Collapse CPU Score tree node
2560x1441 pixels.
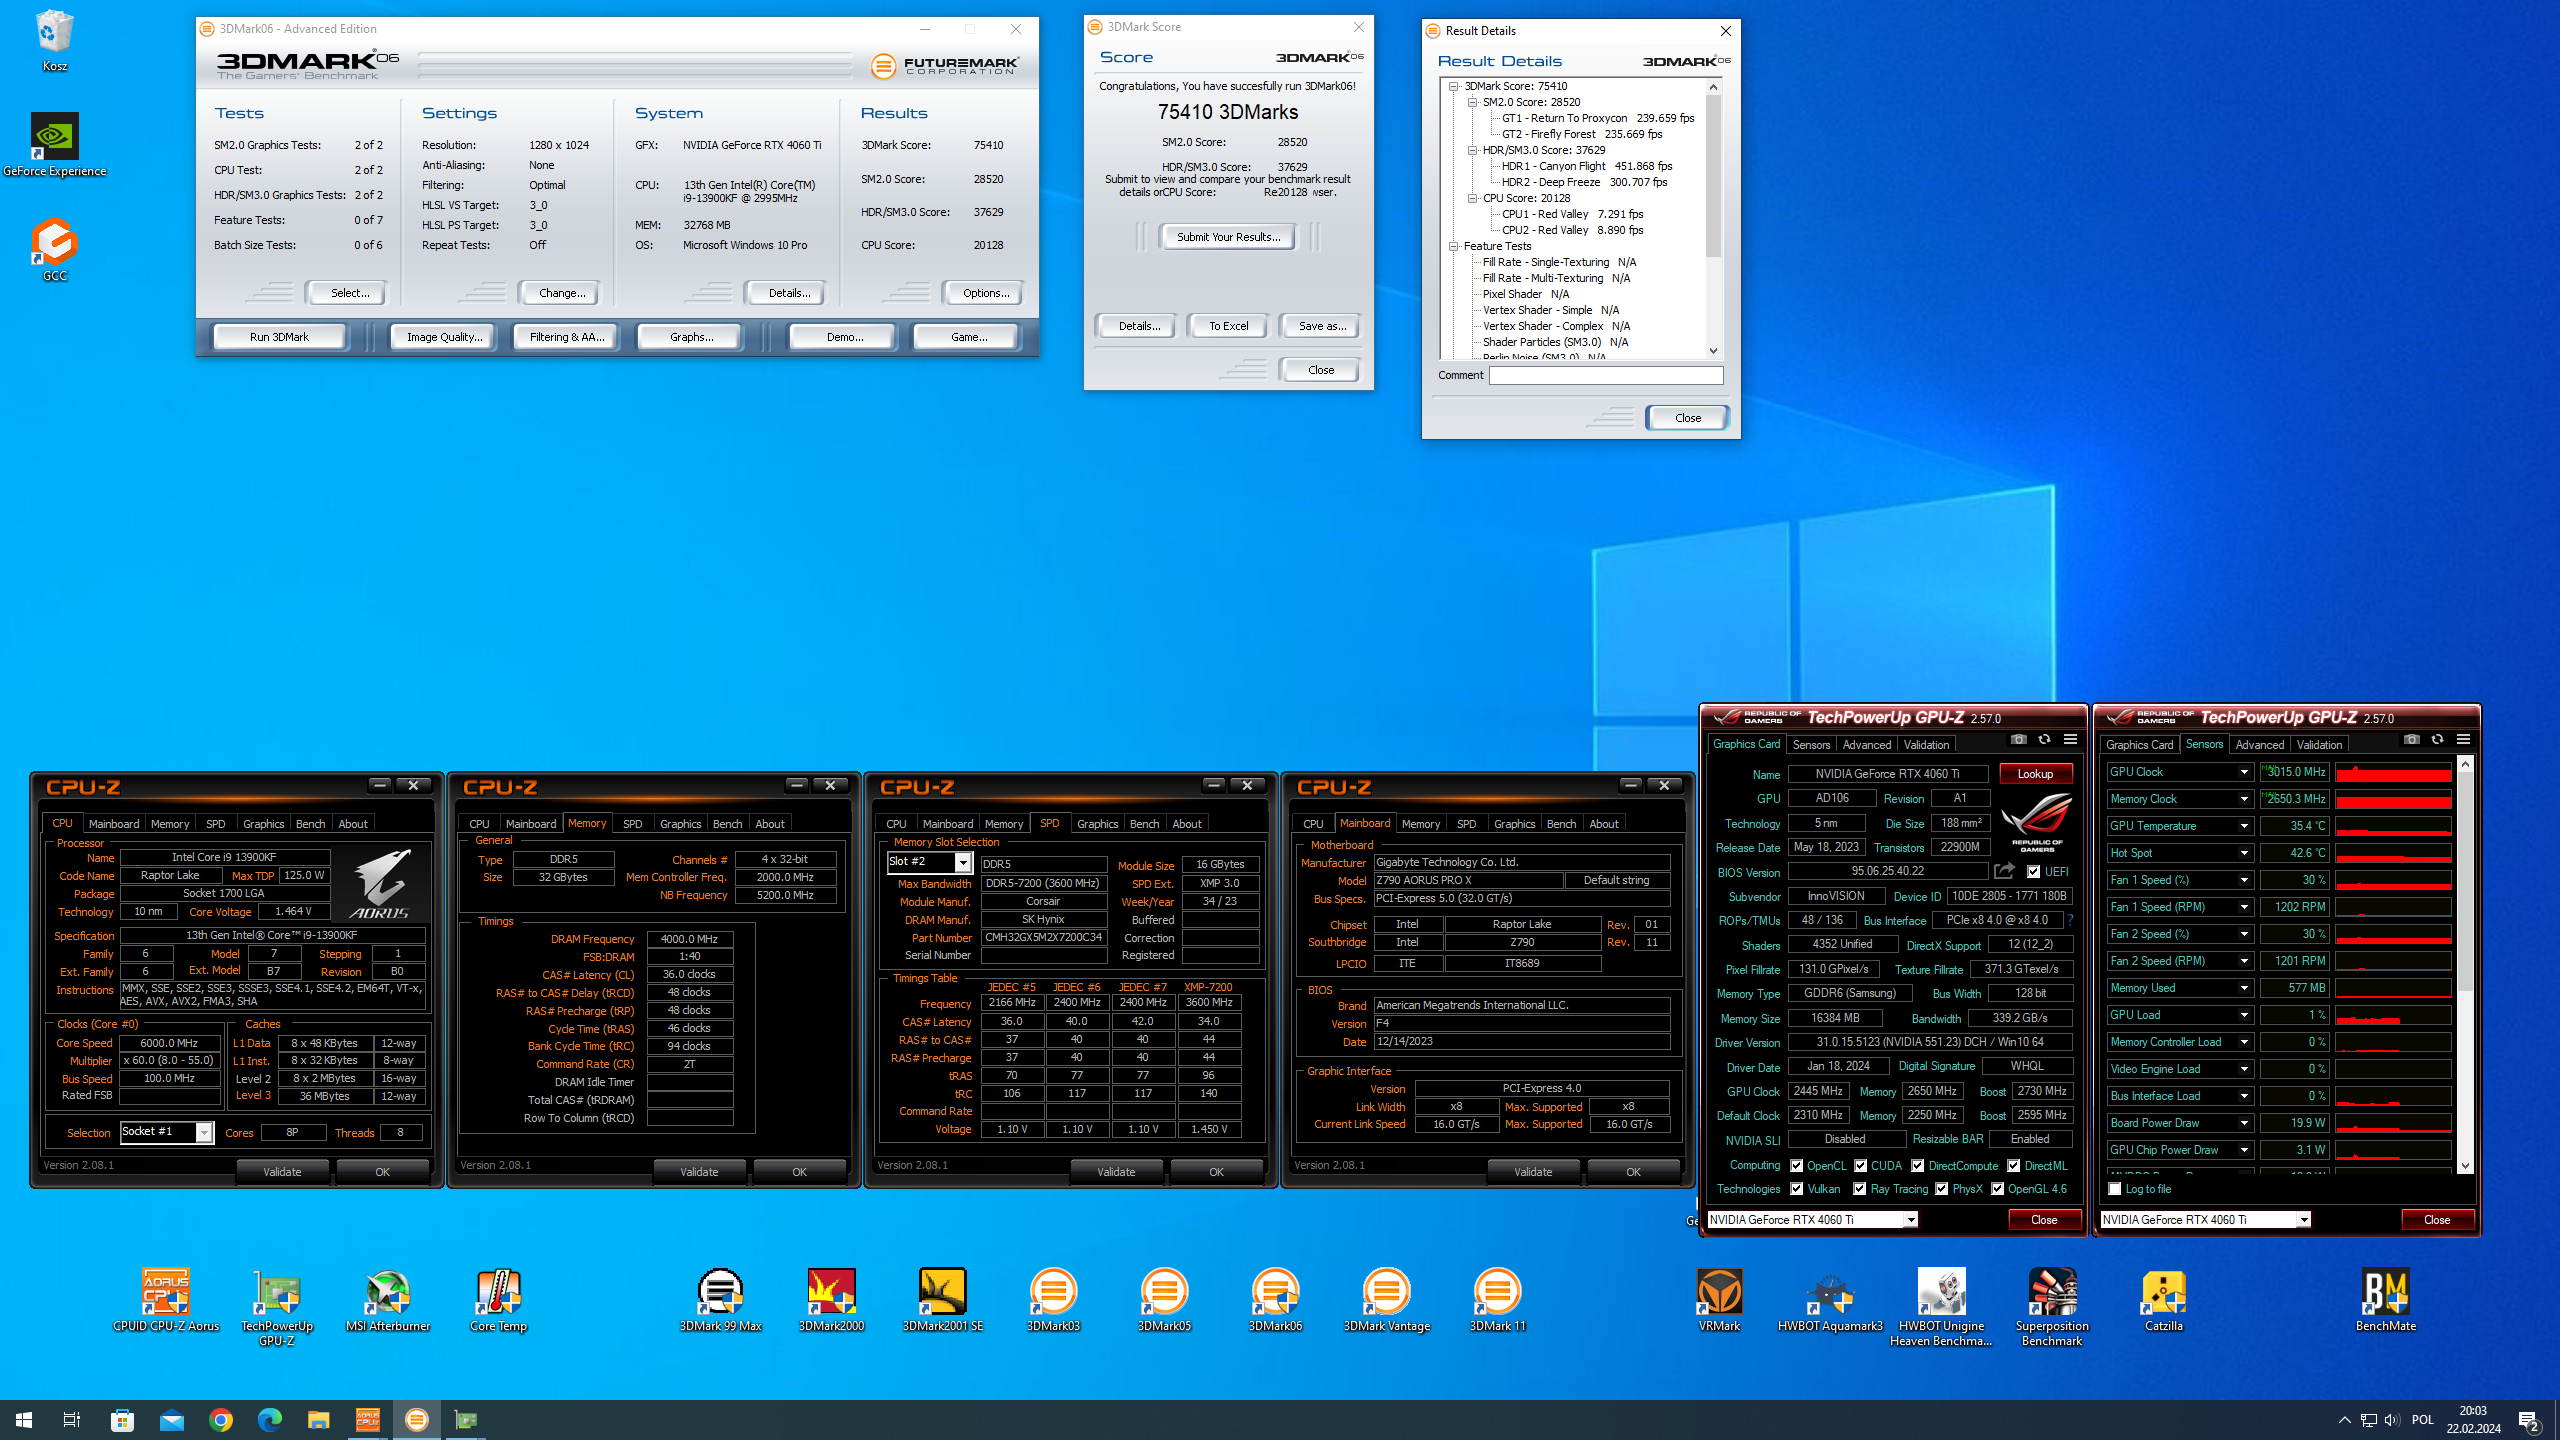point(1472,198)
